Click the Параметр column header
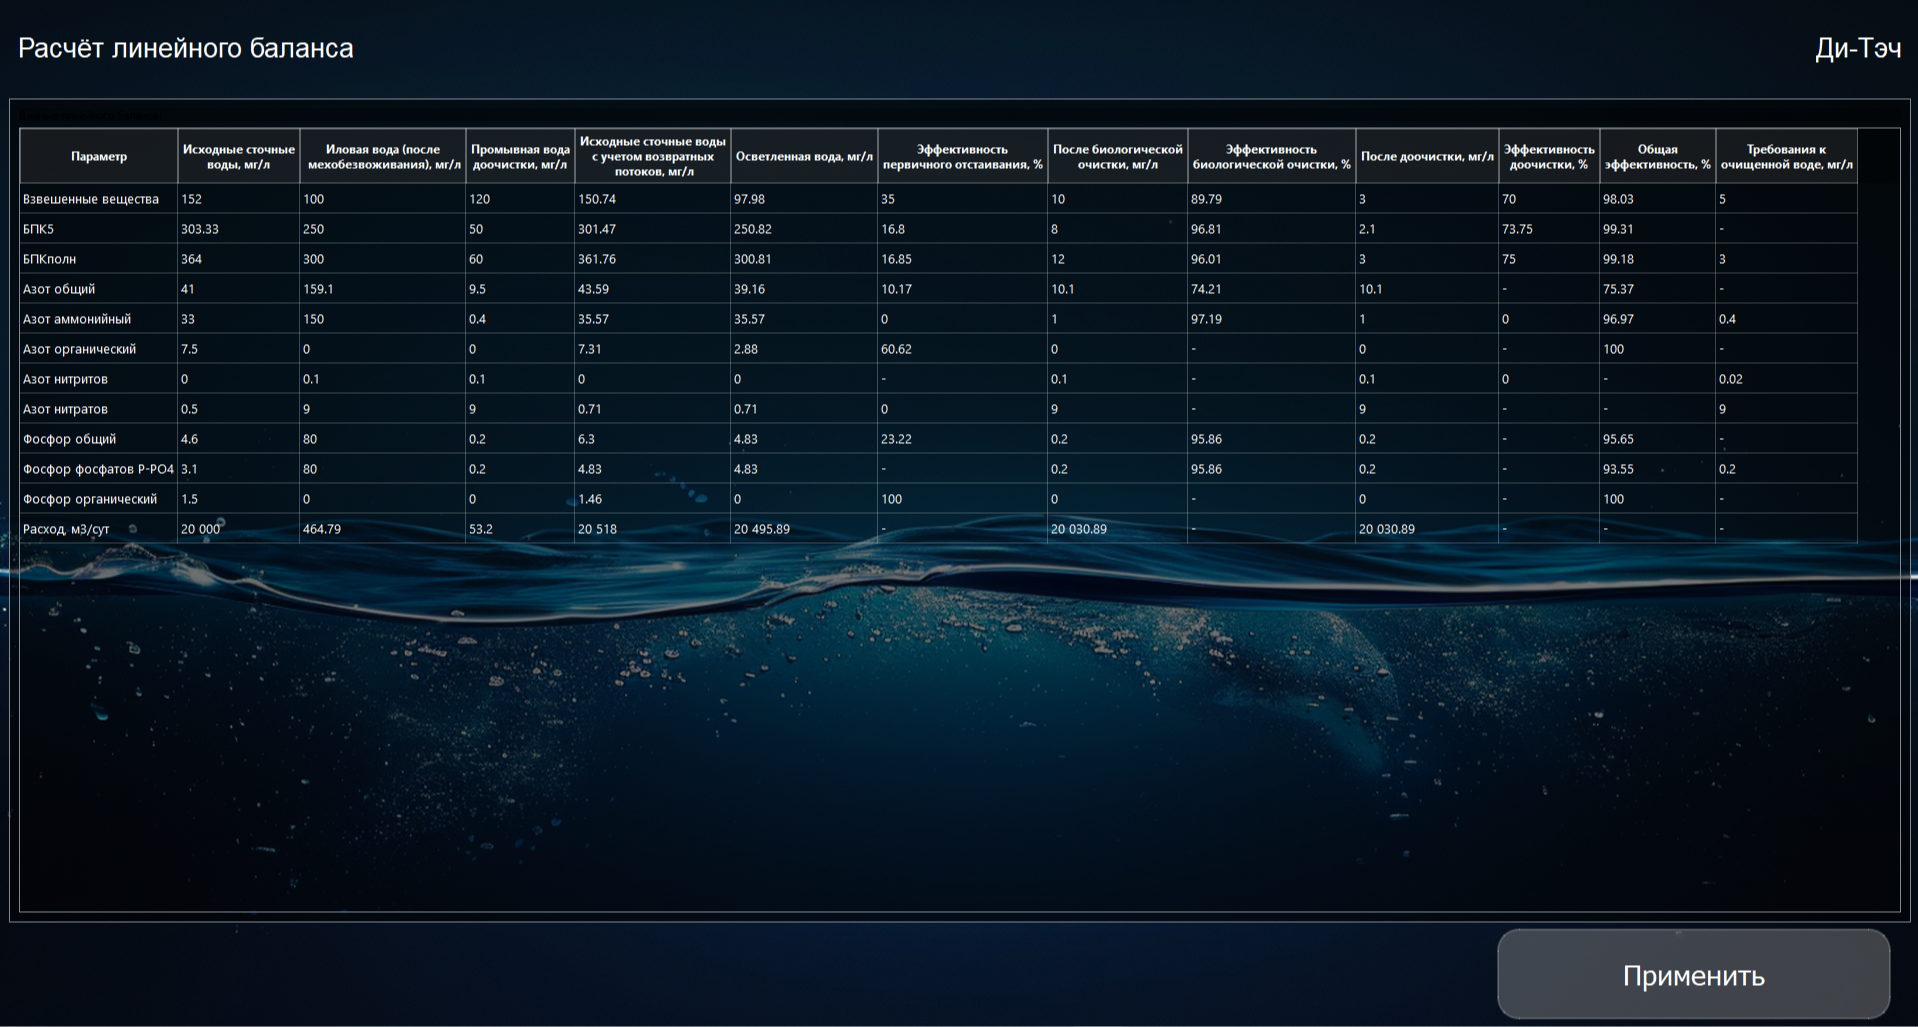The image size is (1918, 1027). (x=99, y=157)
